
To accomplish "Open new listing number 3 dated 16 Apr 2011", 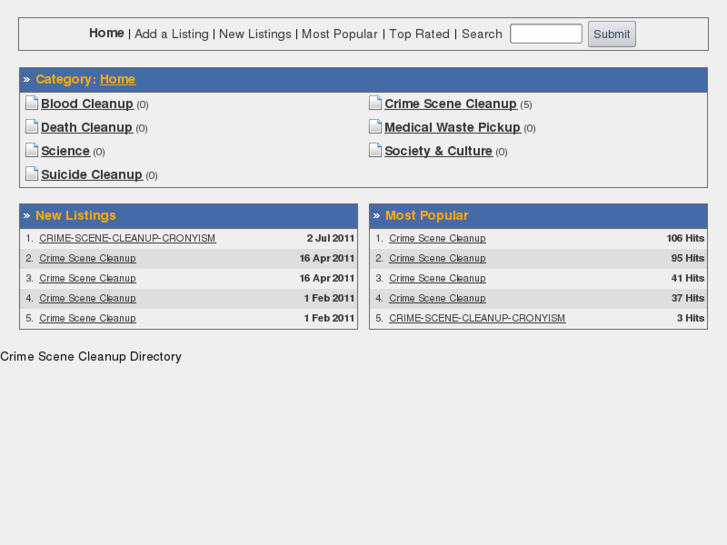I will [88, 278].
